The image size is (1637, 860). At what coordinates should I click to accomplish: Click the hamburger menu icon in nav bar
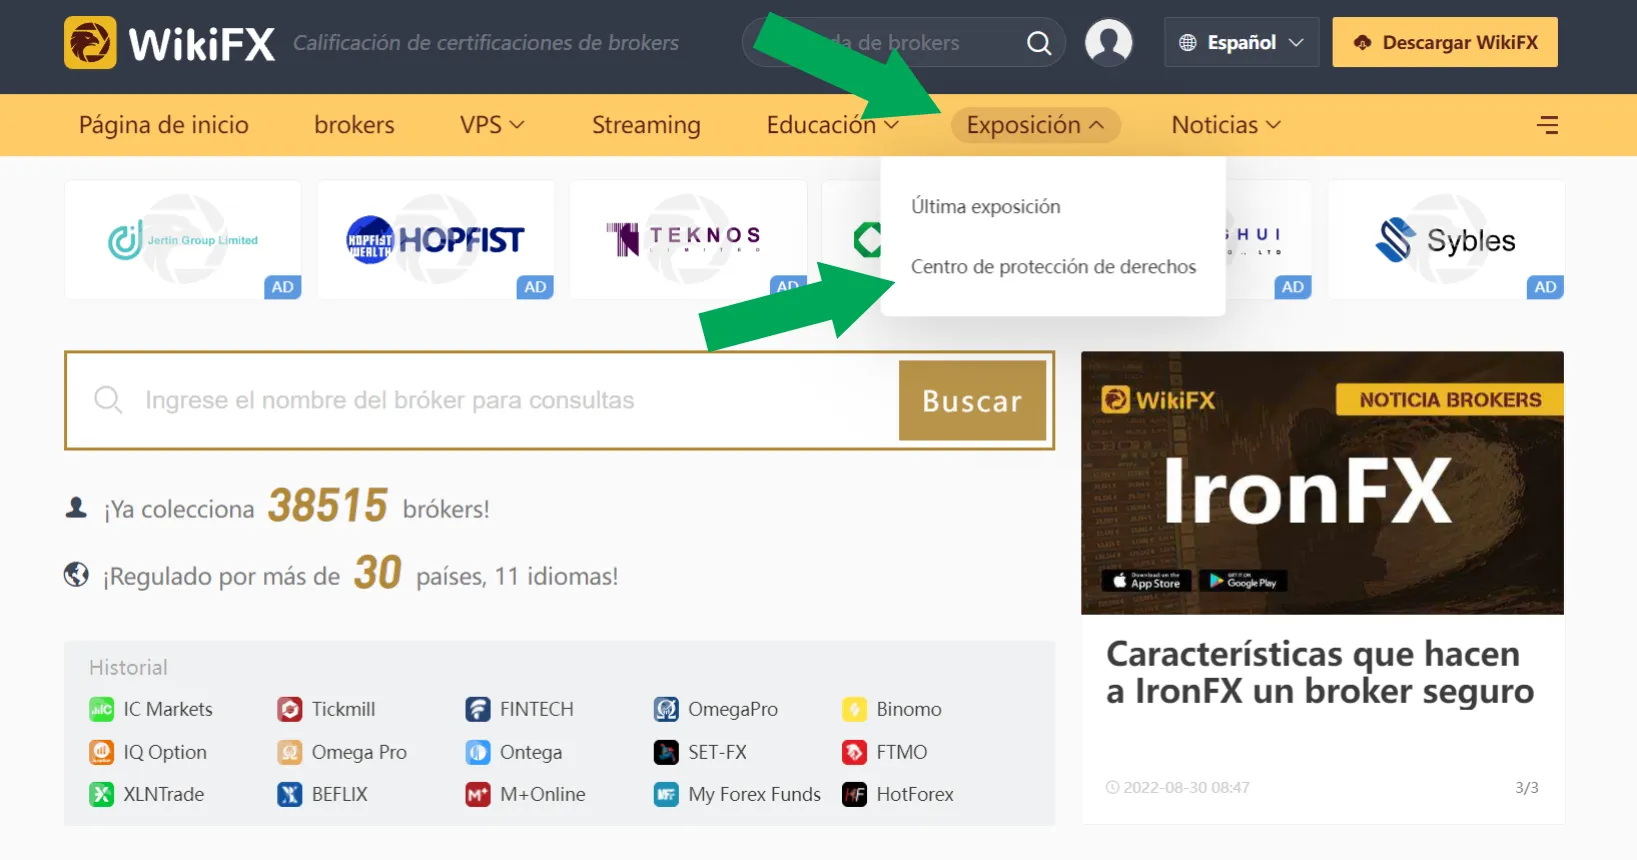[1547, 125]
